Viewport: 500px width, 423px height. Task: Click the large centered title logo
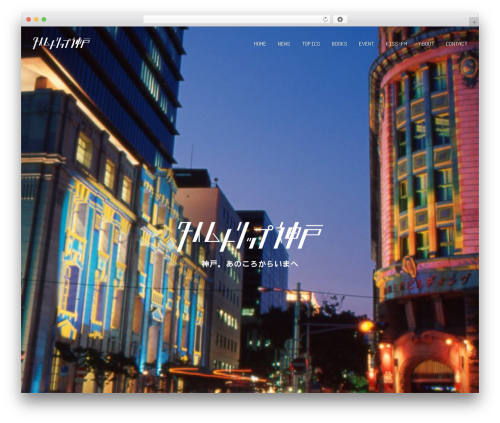coord(250,237)
